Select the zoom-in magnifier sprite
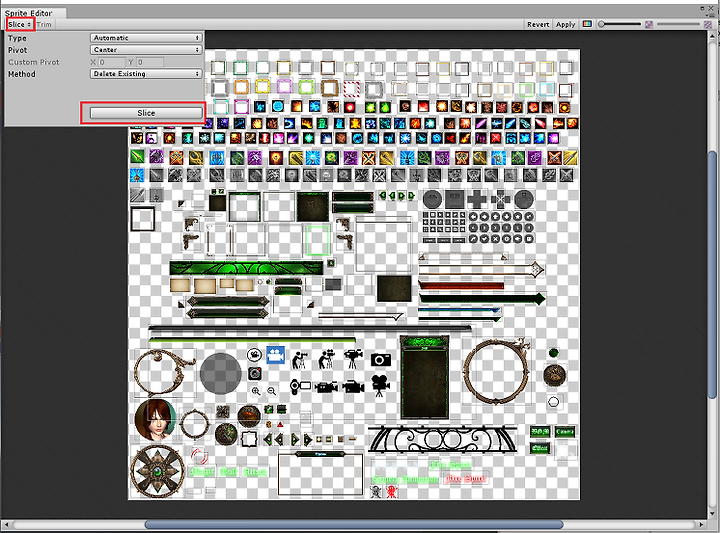The image size is (720, 533). pos(256,391)
